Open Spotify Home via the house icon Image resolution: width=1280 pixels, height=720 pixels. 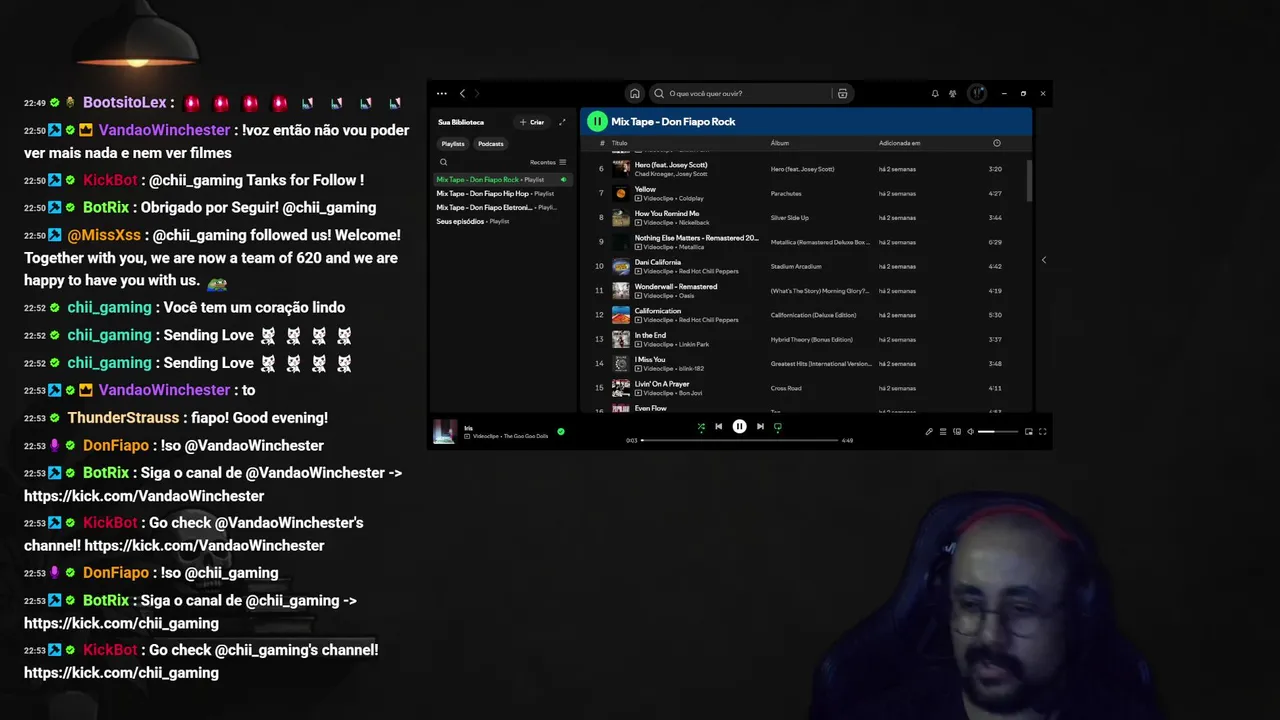[x=634, y=94]
